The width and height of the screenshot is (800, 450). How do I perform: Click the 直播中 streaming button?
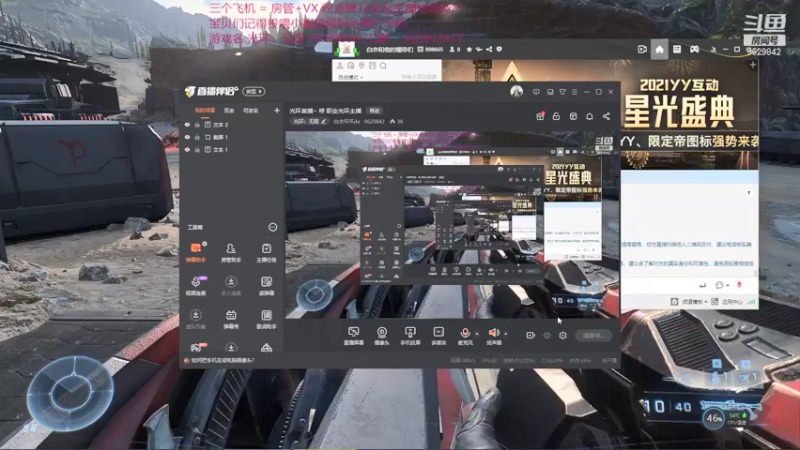click(593, 335)
